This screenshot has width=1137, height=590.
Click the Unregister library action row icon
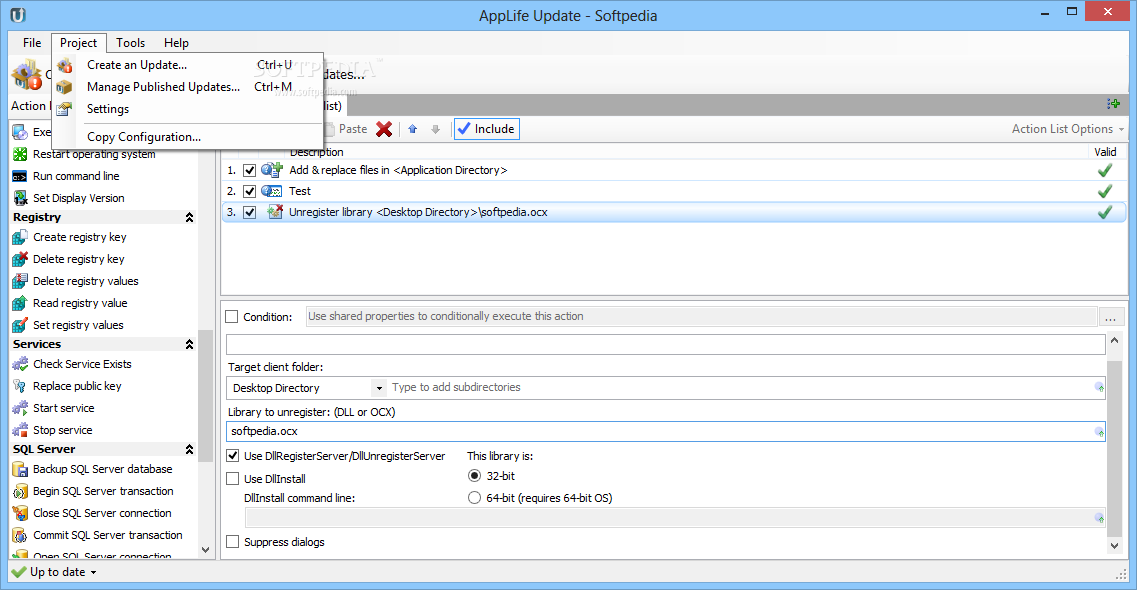(275, 212)
